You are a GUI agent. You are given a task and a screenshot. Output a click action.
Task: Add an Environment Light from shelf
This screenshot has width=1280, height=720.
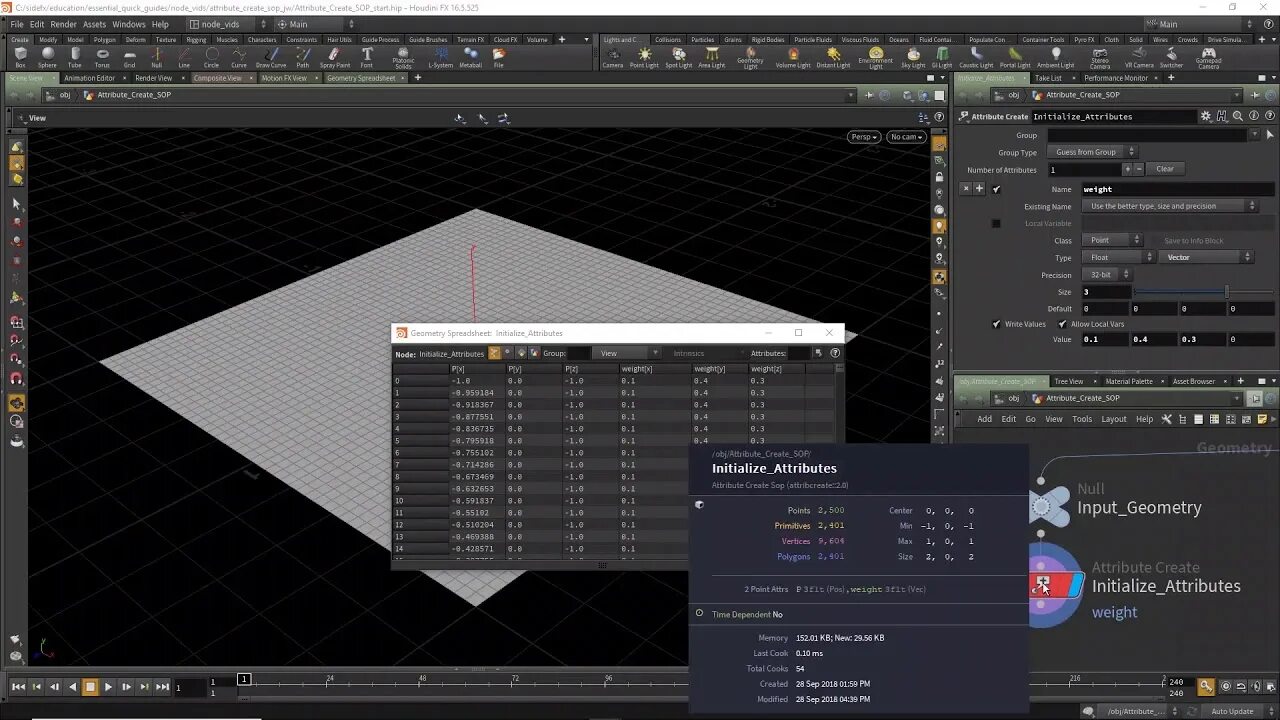[x=875, y=58]
